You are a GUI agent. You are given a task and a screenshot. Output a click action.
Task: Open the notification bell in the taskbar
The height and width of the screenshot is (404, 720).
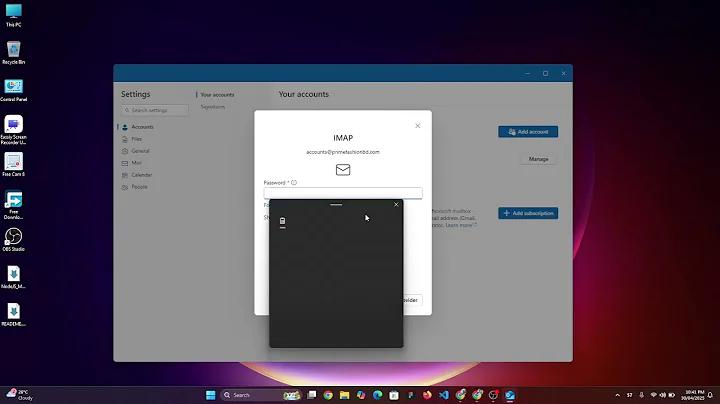pos(710,395)
